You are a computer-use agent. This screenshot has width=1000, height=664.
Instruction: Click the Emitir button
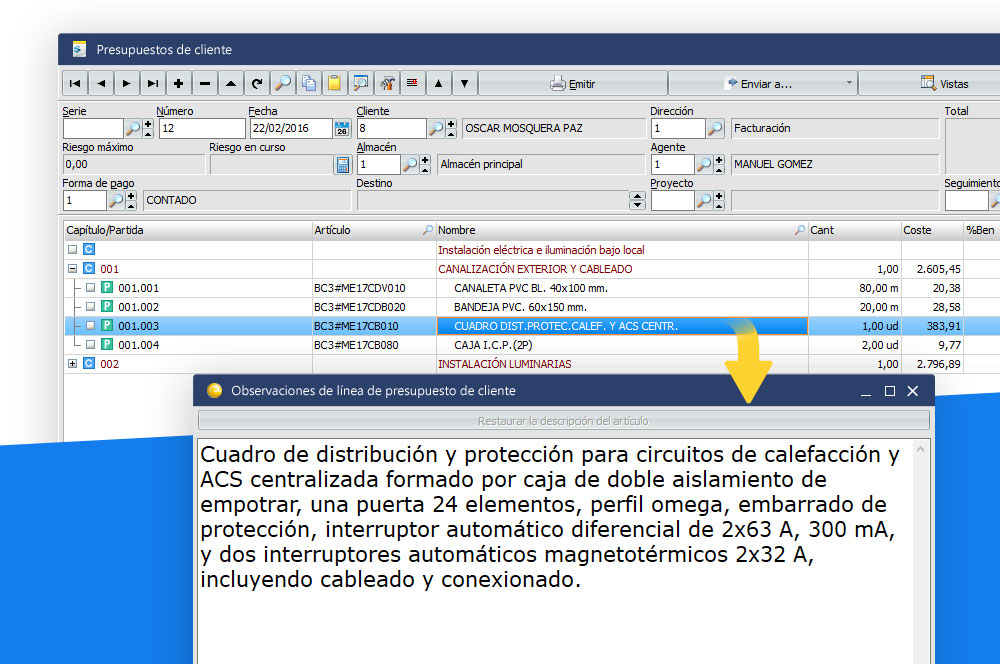pos(572,84)
